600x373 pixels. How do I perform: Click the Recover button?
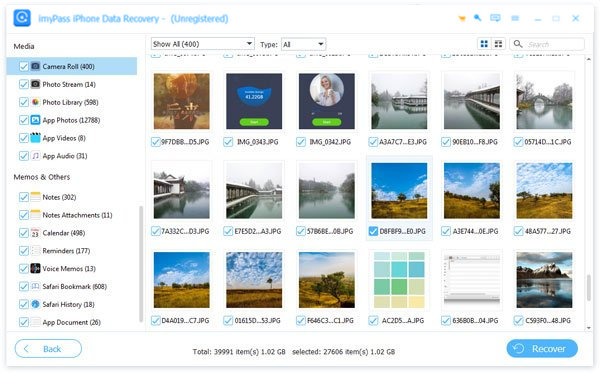pos(542,349)
